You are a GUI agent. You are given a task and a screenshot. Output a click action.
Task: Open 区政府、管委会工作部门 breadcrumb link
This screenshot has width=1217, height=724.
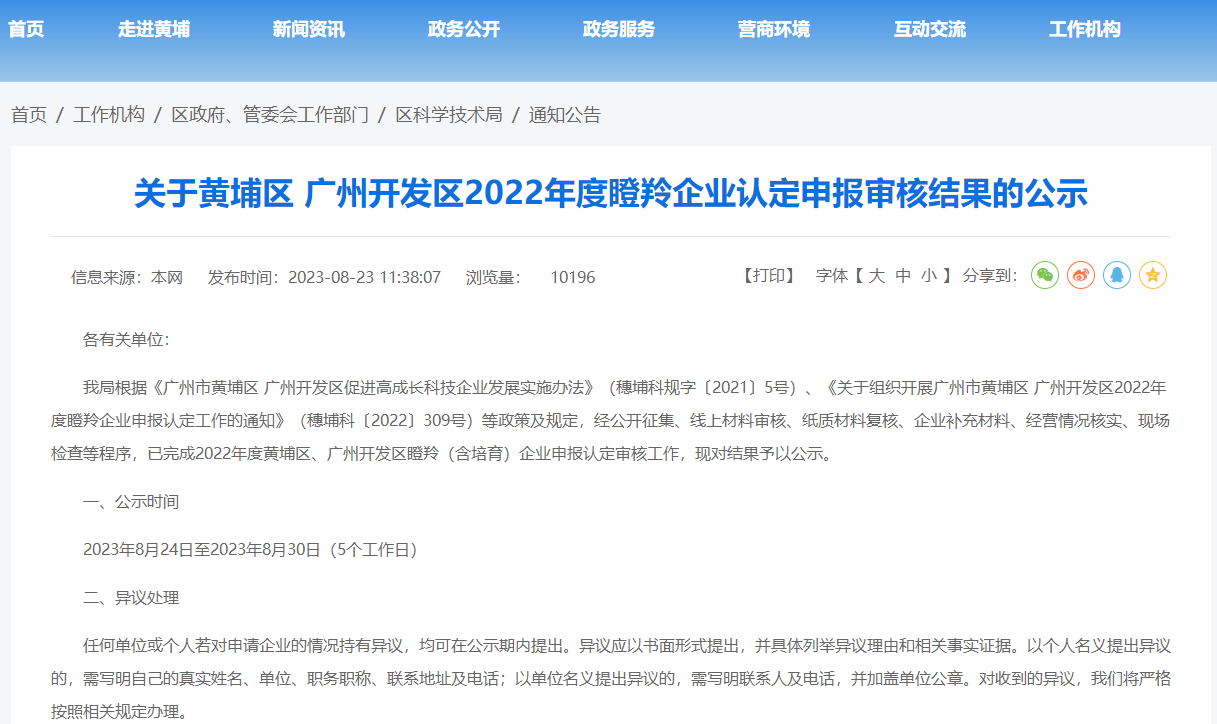click(x=270, y=115)
